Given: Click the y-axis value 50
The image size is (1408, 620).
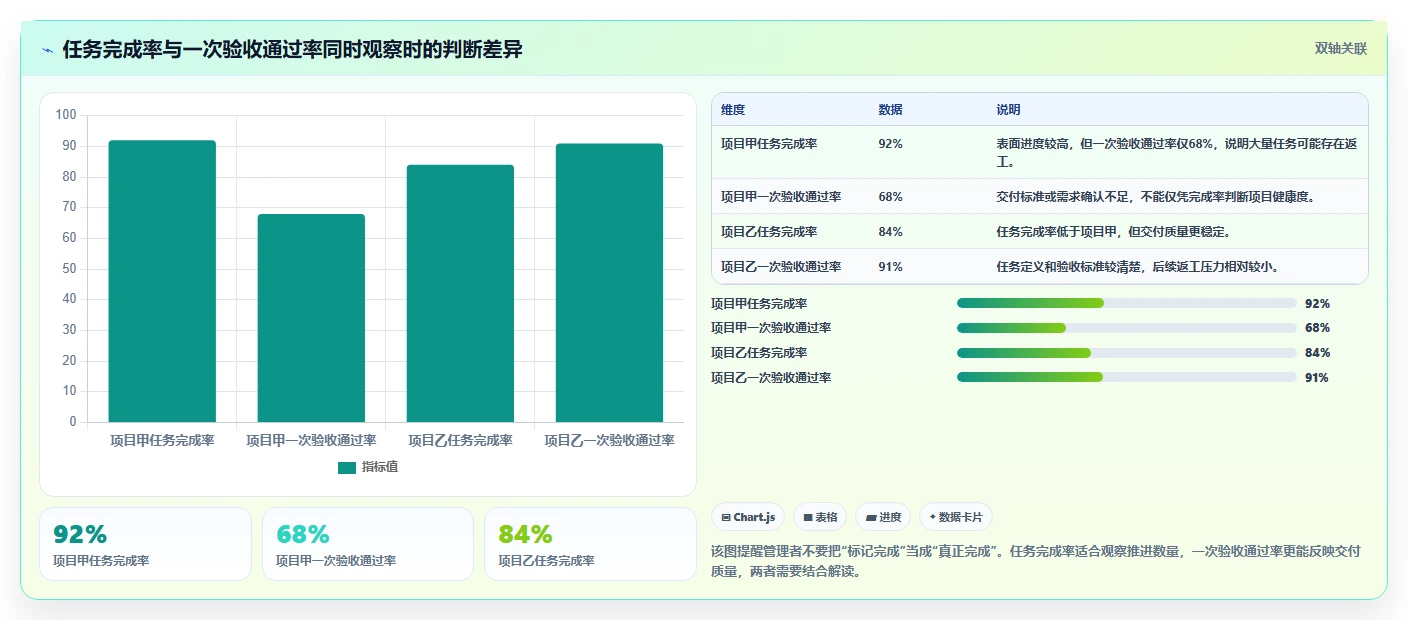Looking at the screenshot, I should tap(69, 269).
